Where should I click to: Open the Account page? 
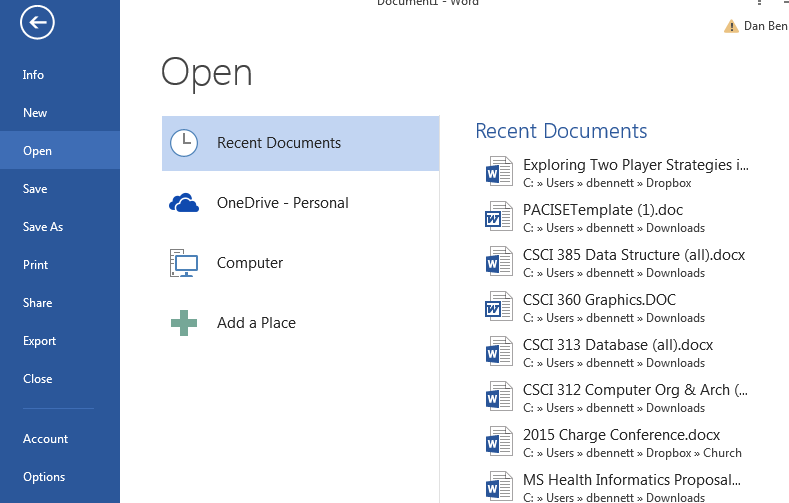click(46, 439)
